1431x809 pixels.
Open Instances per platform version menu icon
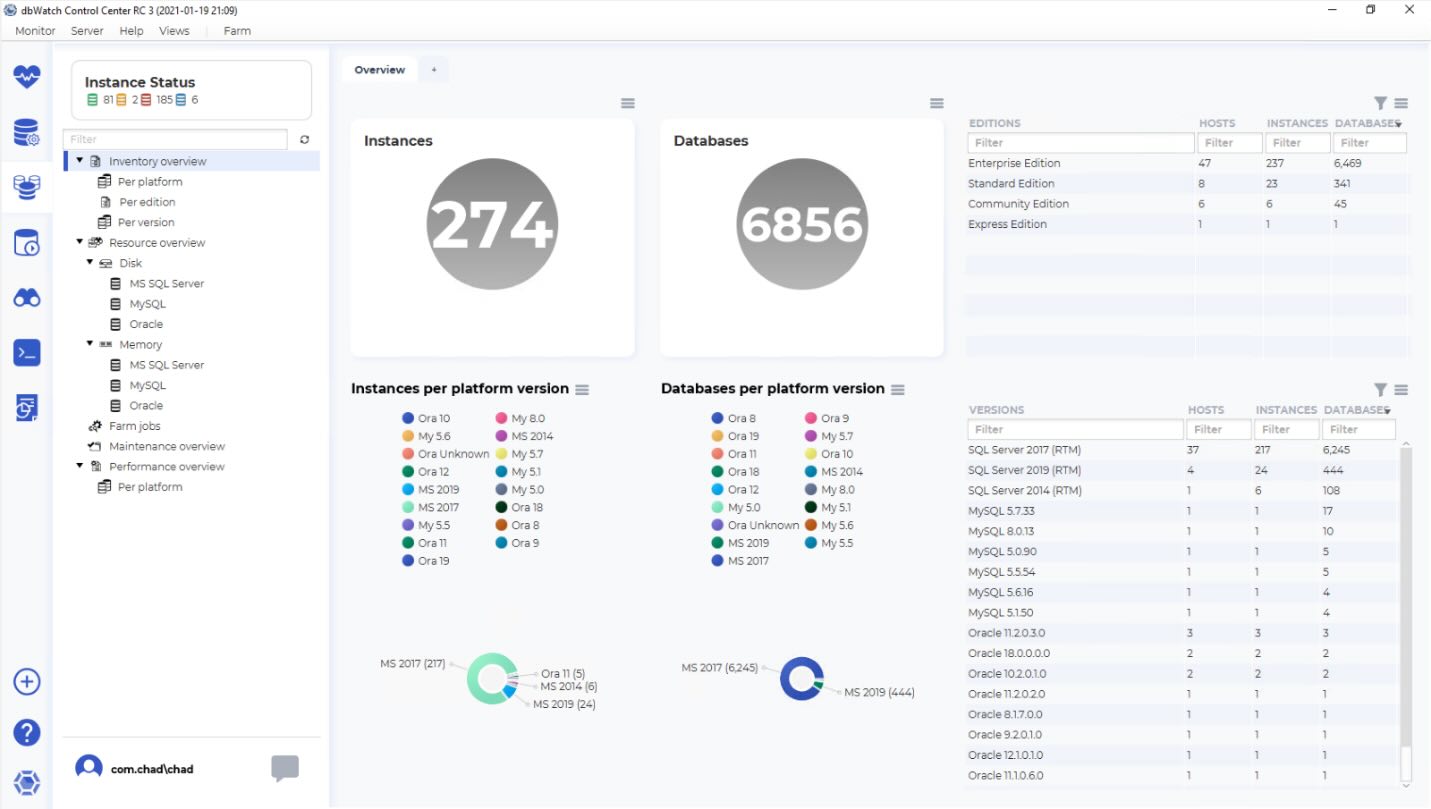click(x=582, y=389)
